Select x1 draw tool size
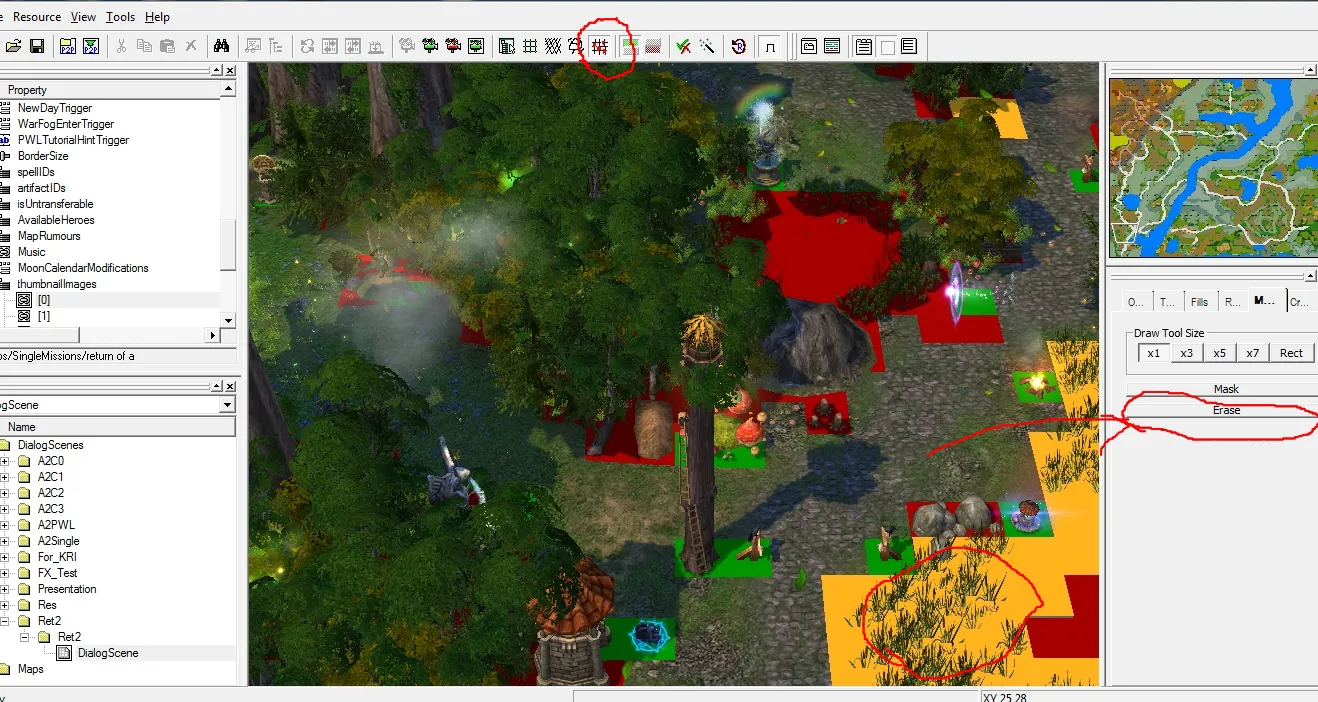Screen dimensions: 1318x702 click(1153, 353)
